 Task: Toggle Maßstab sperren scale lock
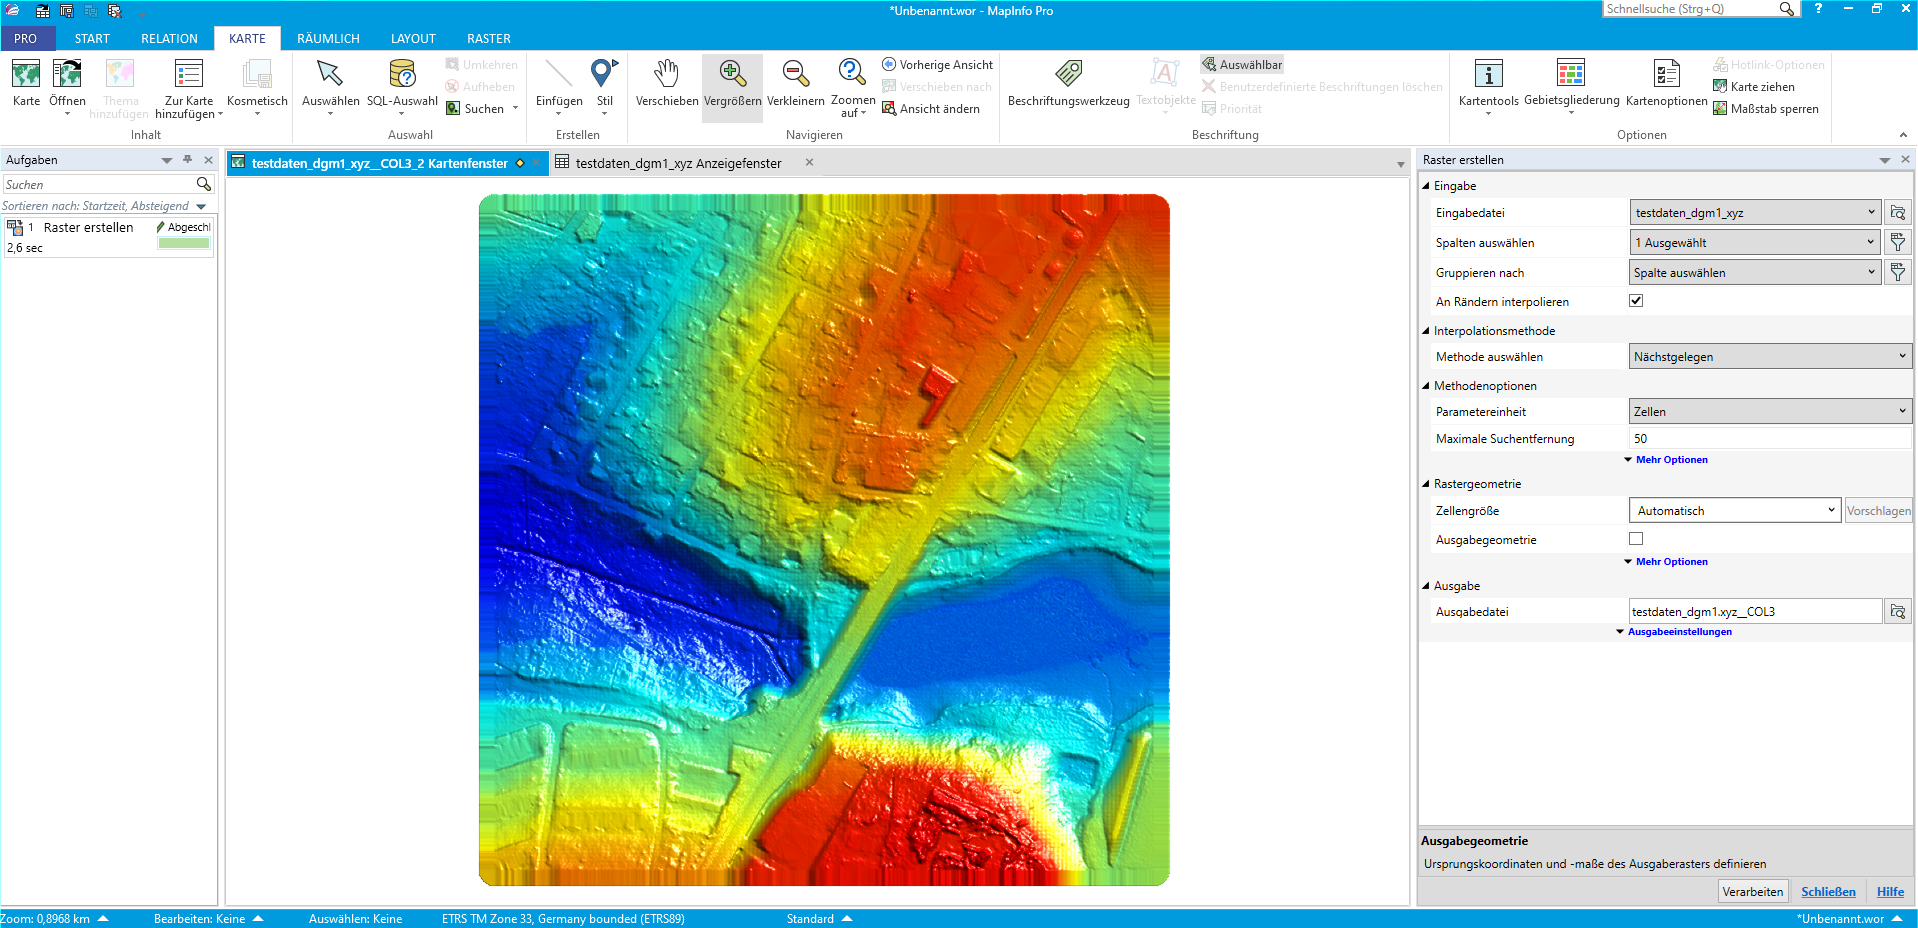[1766, 109]
